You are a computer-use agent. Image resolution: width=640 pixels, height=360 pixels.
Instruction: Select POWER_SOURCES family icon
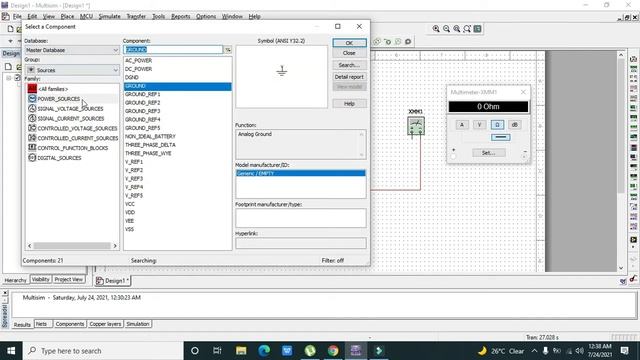coord(32,99)
